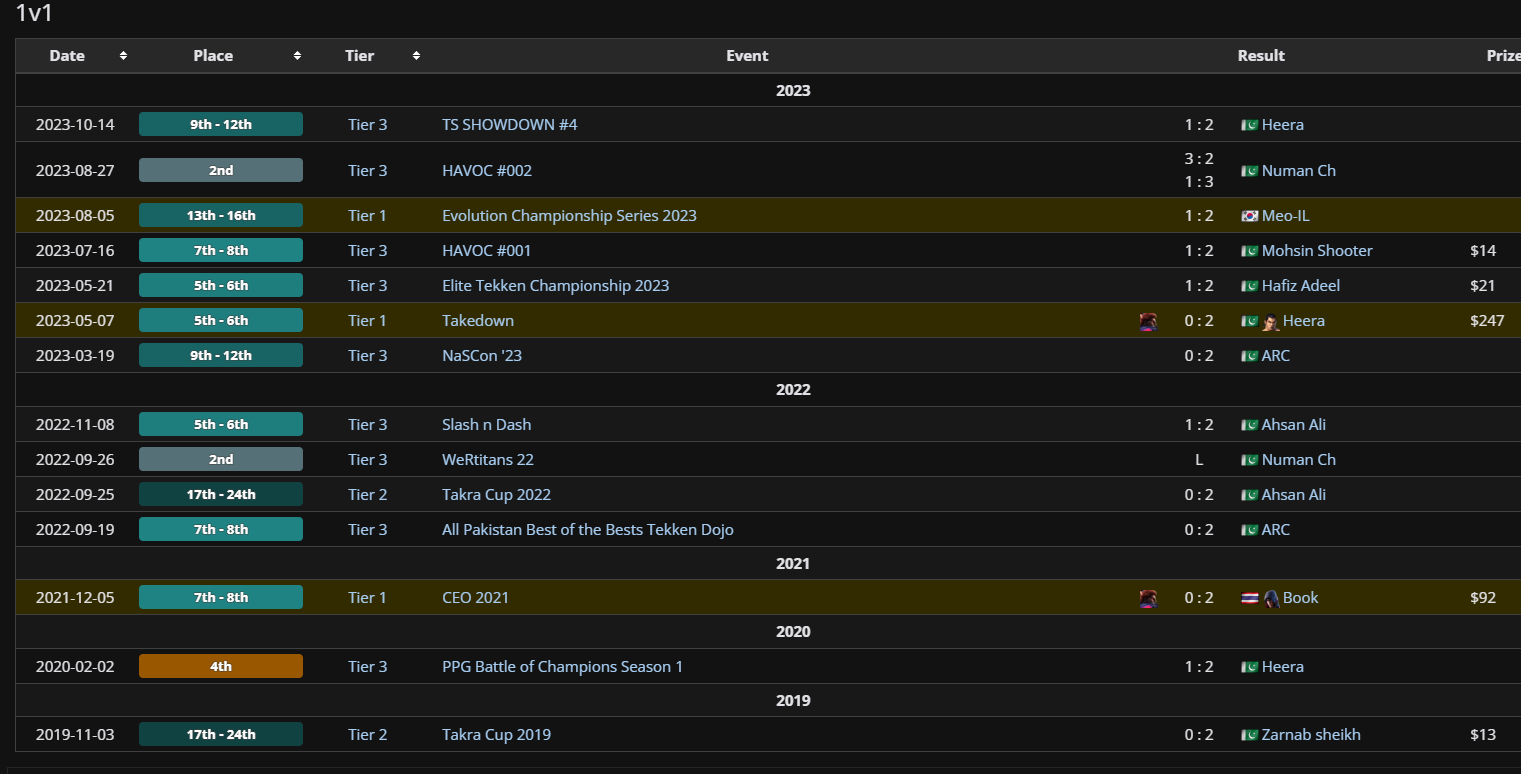Go to the CEO 2021 event page

(475, 598)
